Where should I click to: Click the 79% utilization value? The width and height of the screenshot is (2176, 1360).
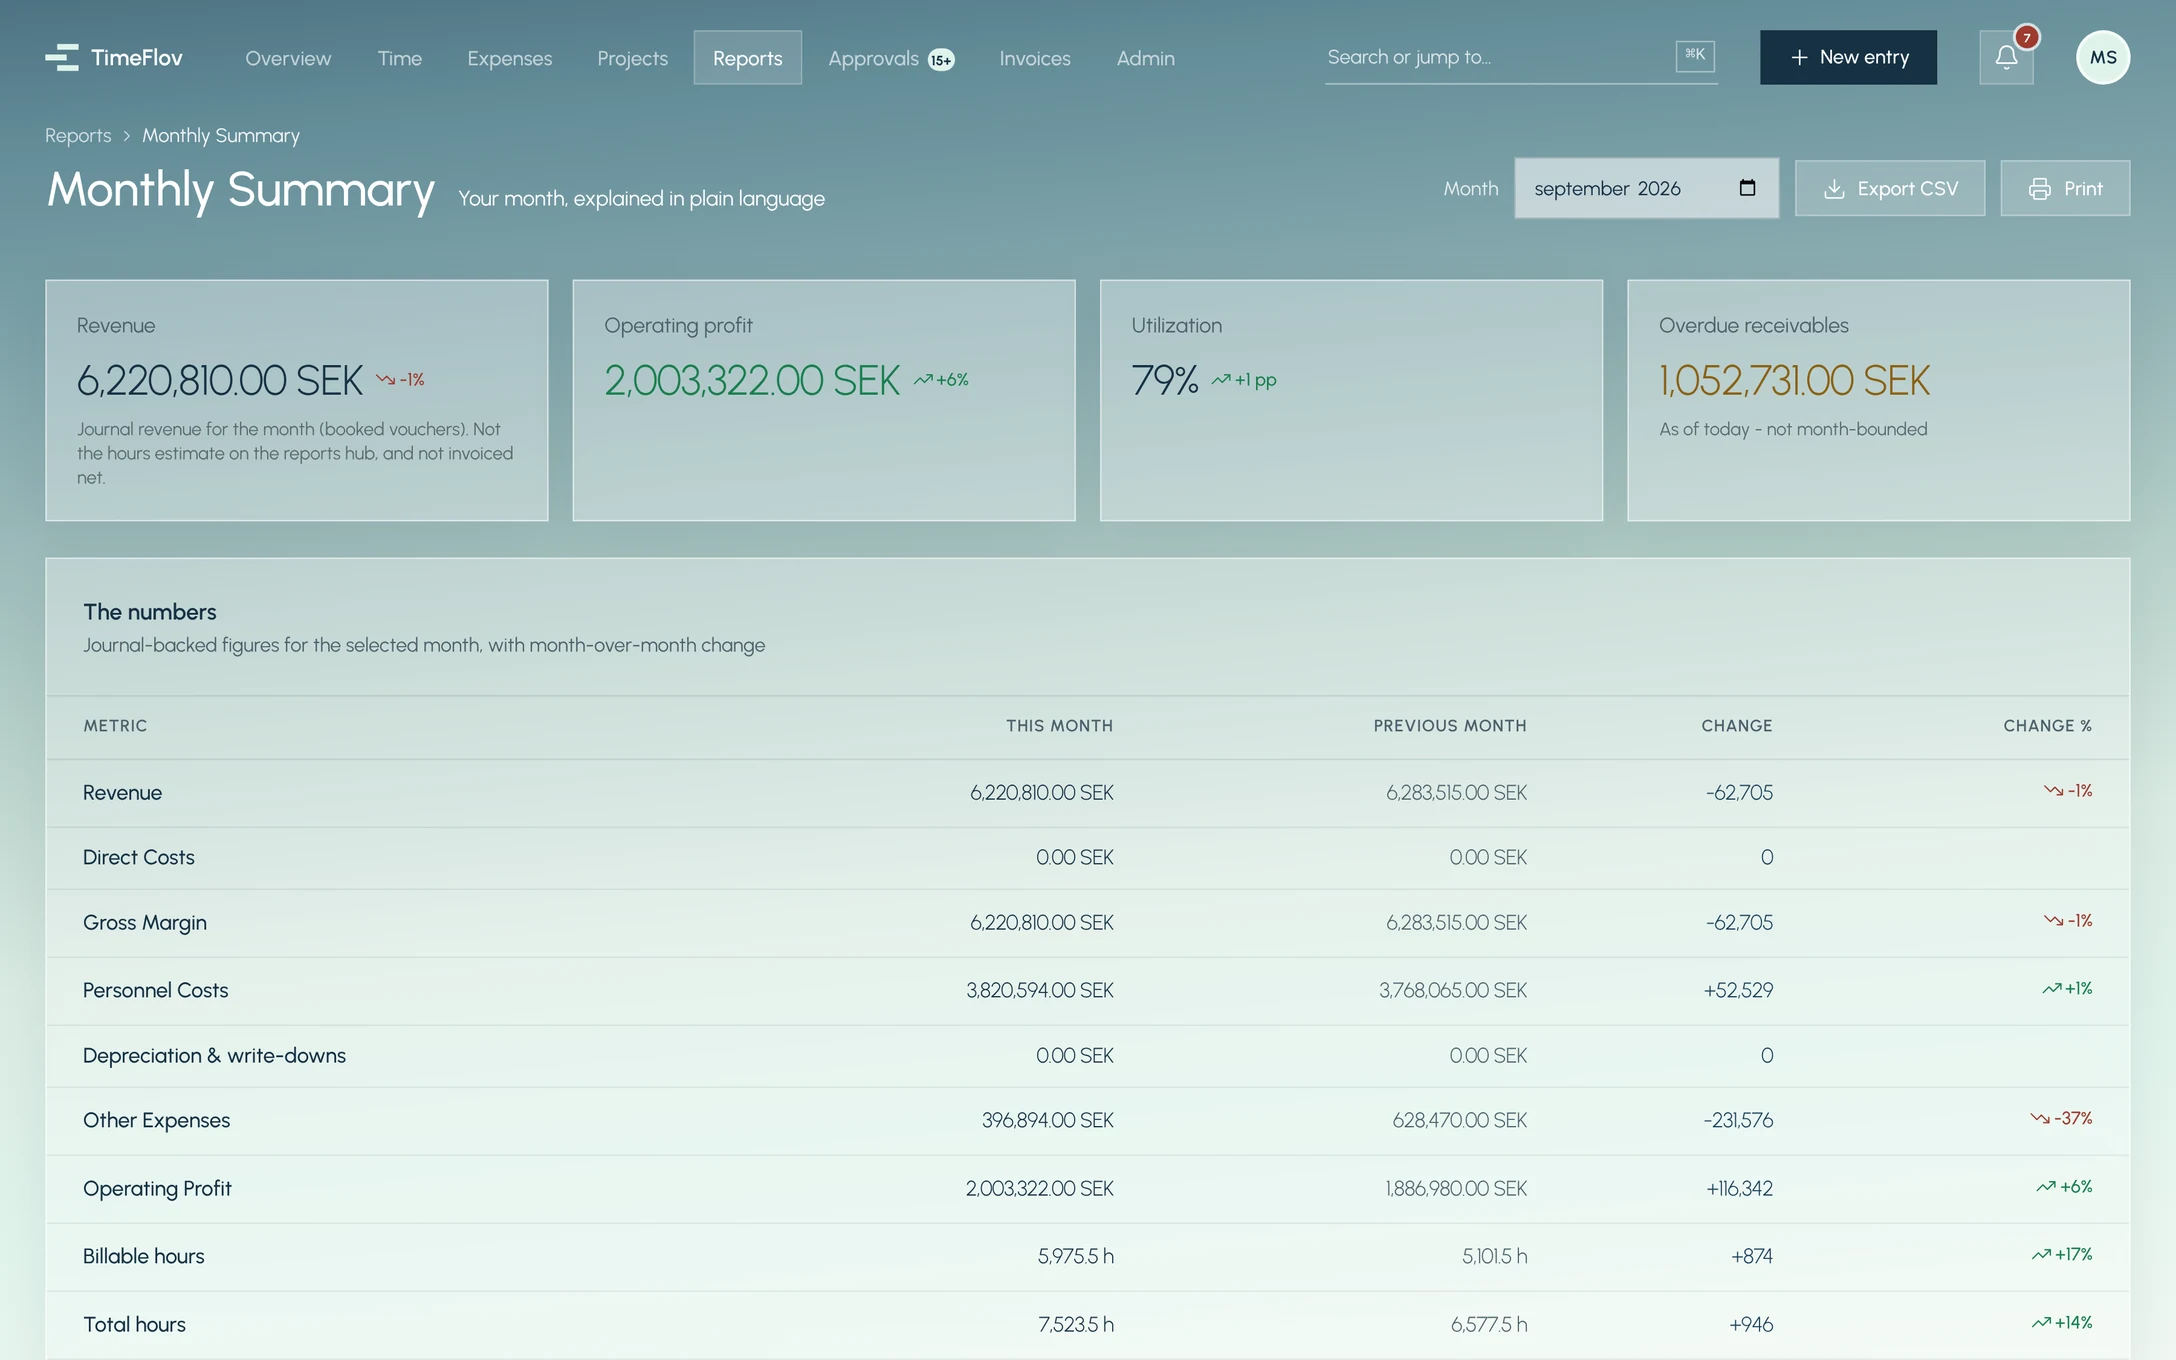click(x=1165, y=381)
